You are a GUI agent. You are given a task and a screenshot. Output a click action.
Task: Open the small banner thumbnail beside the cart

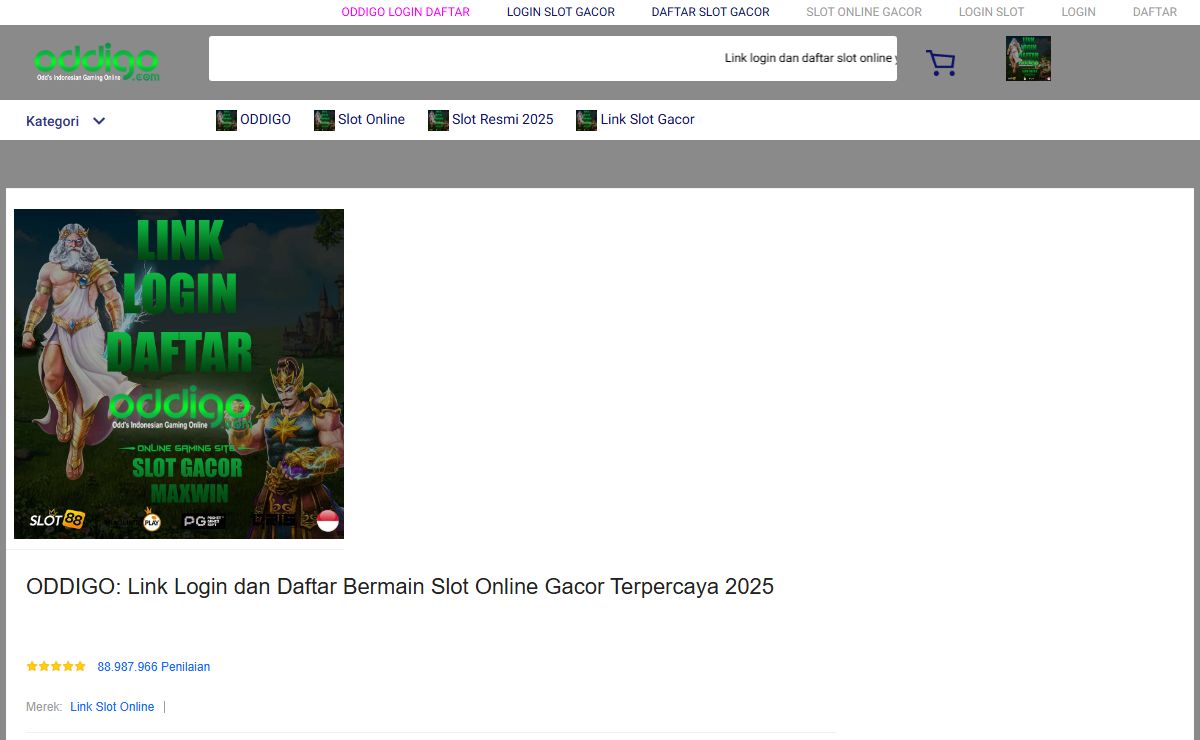1028,58
